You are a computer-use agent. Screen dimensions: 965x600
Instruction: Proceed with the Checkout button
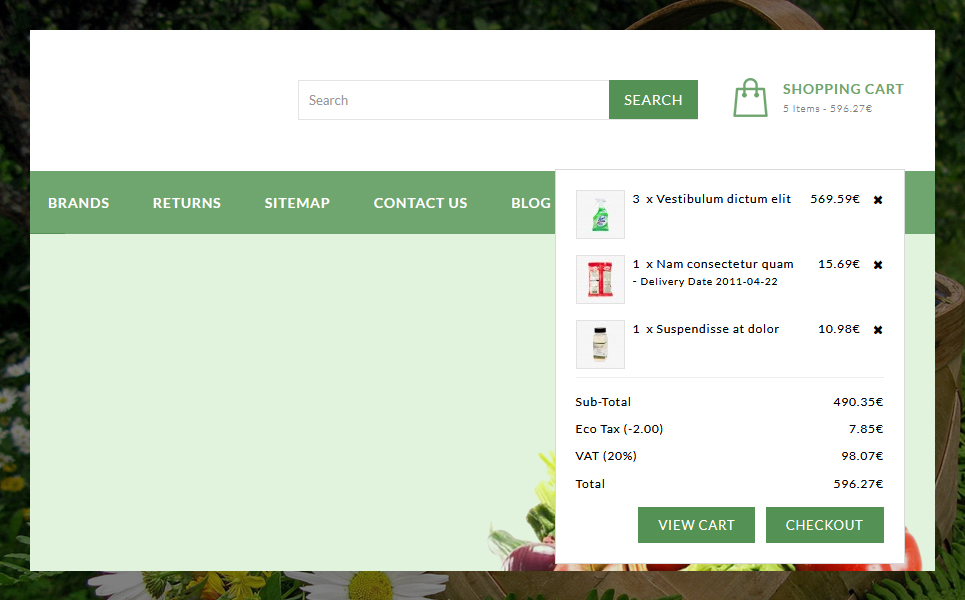[x=824, y=525]
